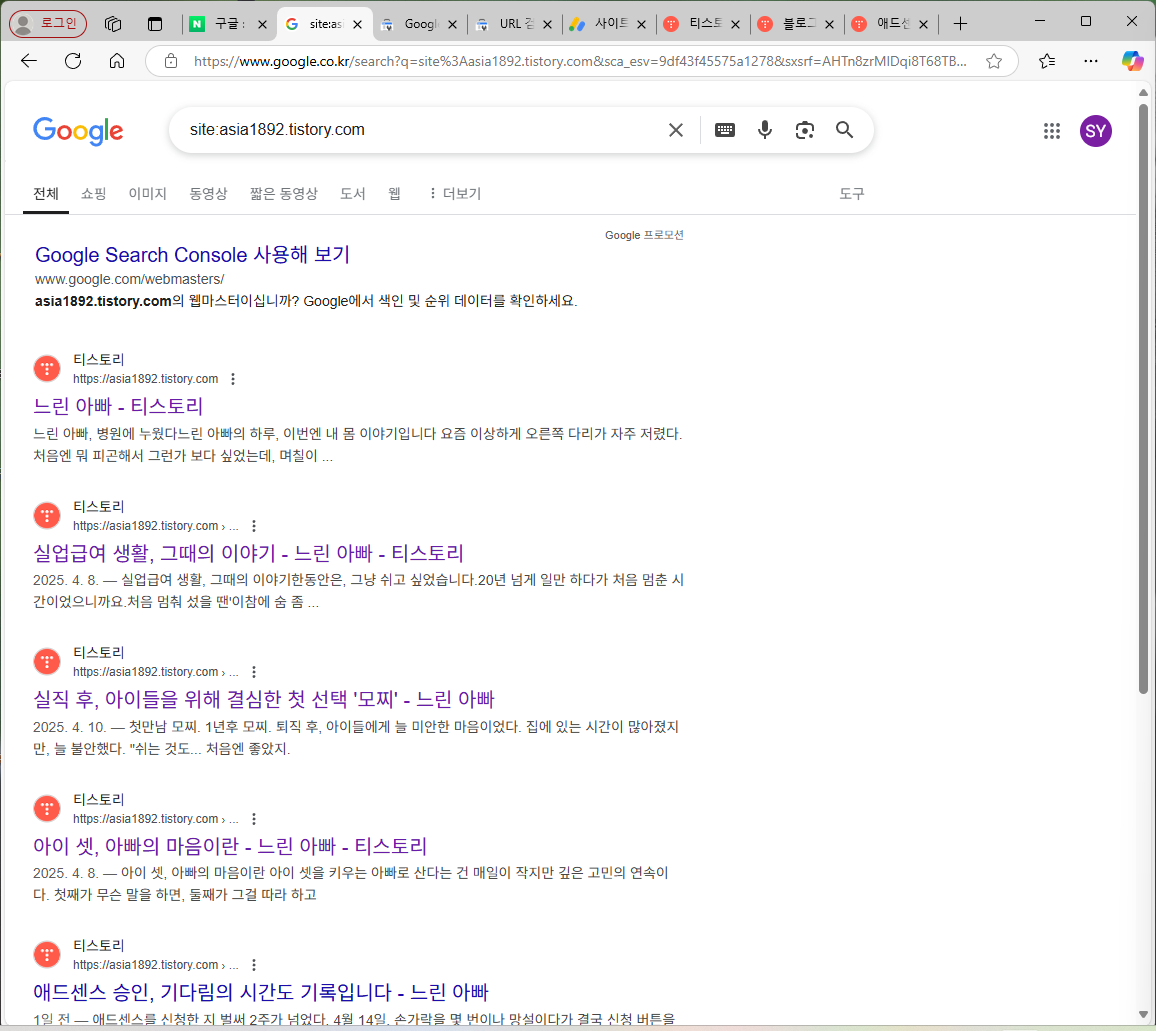Open options menu for 실업급여 생활 result
Image resolution: width=1156 pixels, height=1031 pixels.
point(254,526)
